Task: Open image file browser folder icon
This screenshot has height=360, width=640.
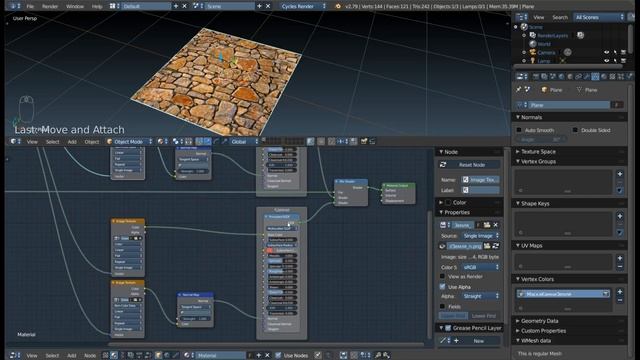Action: [x=487, y=246]
